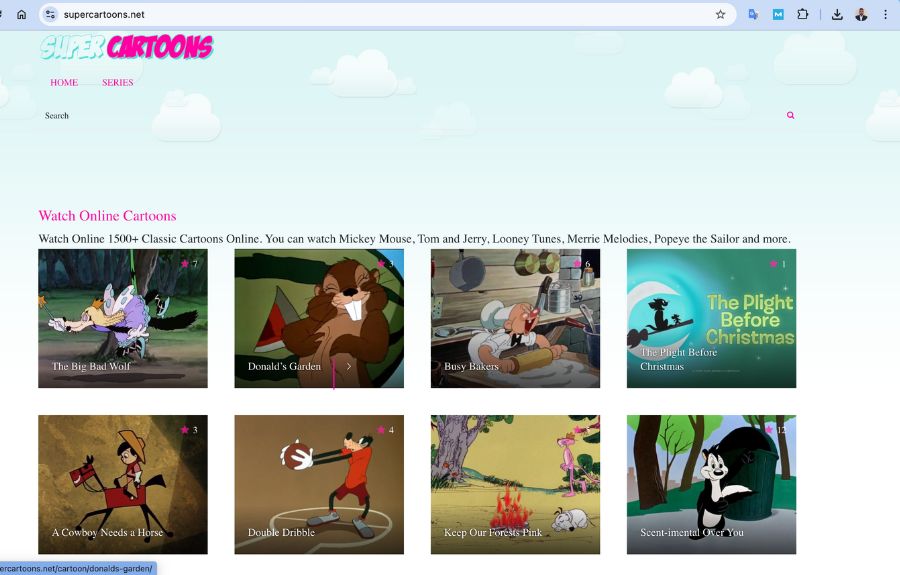Click the Super Cartoons logo
900x575 pixels.
(x=126, y=47)
